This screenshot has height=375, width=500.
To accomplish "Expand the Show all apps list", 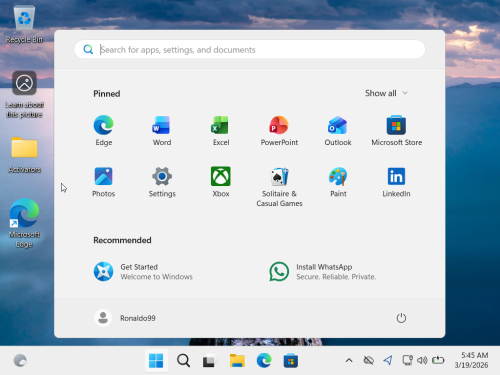I will 386,93.
